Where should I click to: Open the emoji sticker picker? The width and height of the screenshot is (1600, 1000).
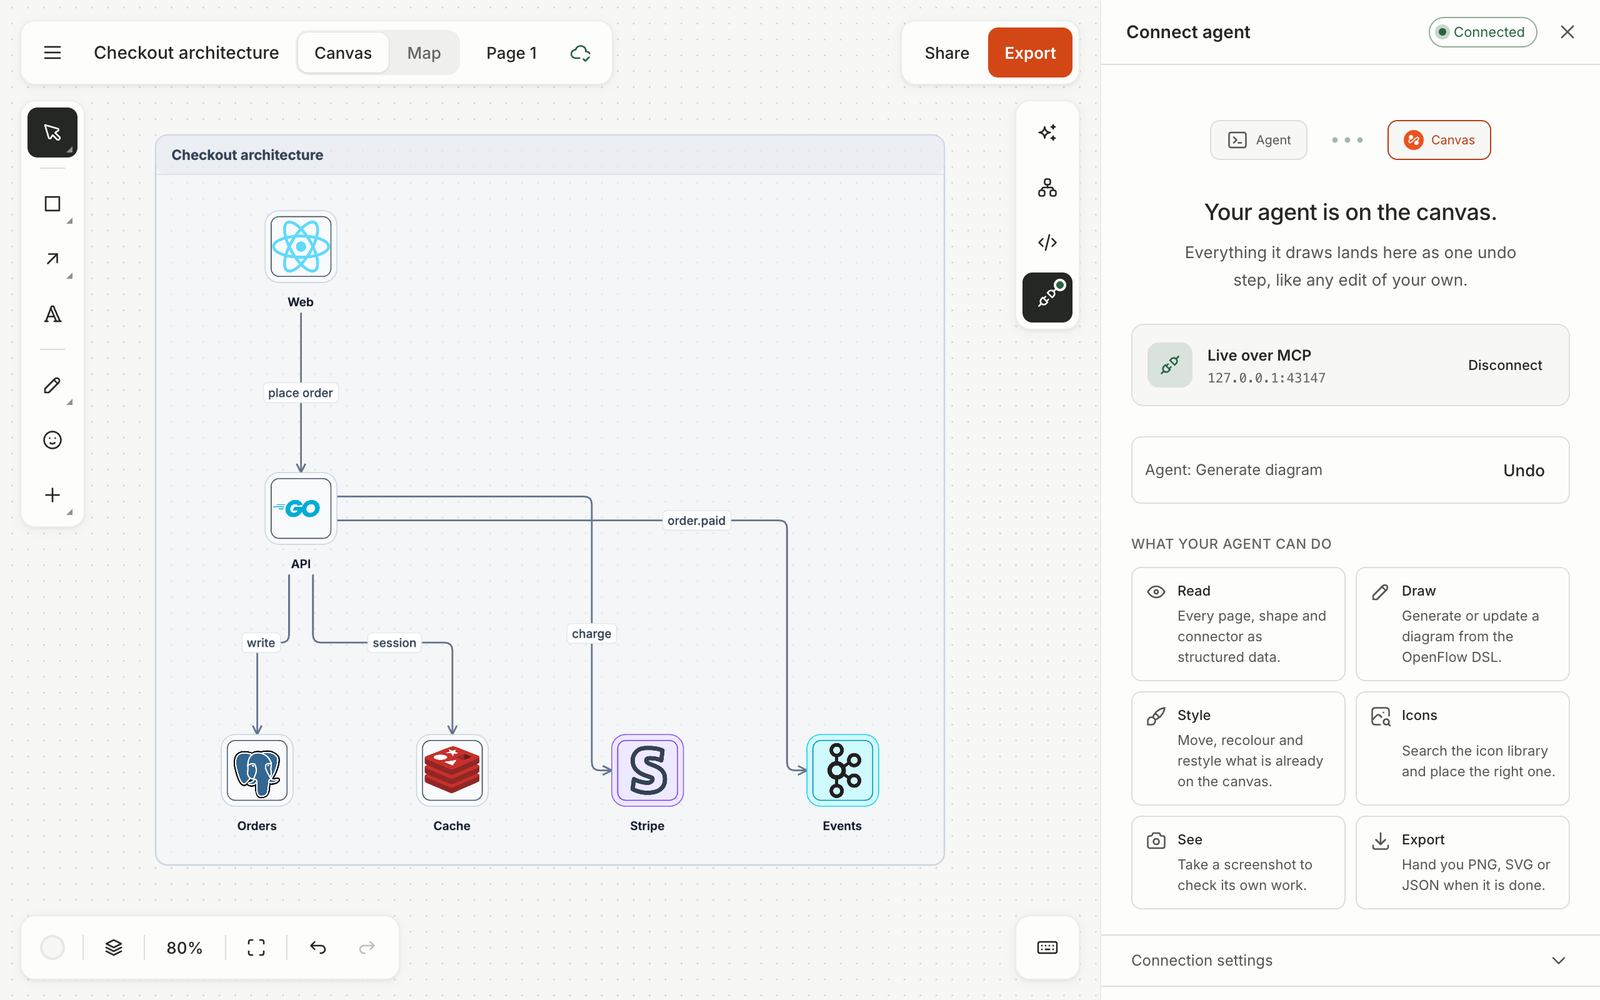coord(52,440)
